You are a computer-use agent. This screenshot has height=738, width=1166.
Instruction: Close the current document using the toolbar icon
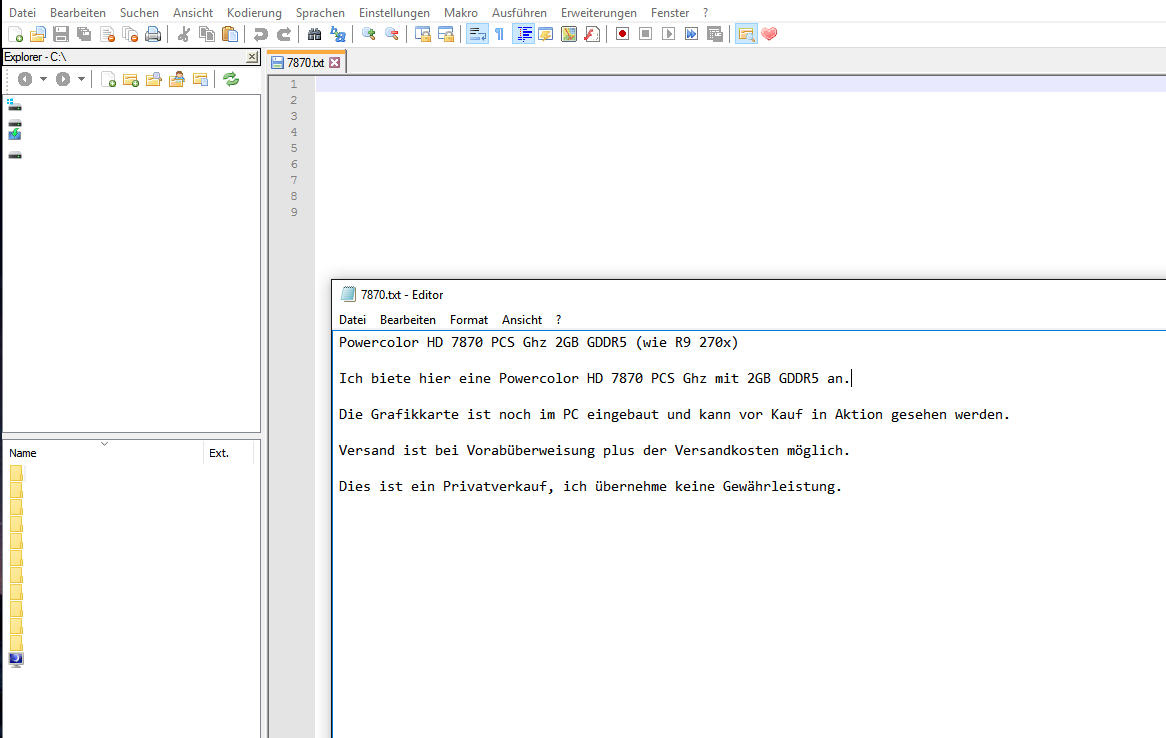coord(107,34)
